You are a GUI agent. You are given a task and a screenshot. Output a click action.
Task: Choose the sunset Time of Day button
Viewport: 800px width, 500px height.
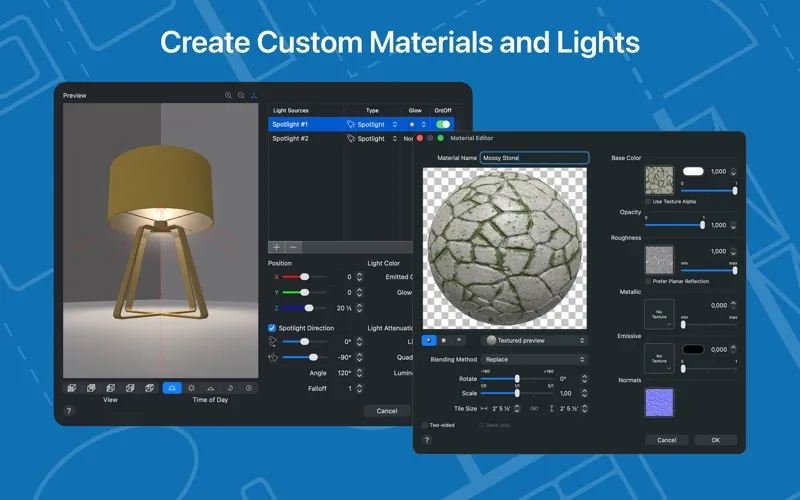[x=210, y=388]
